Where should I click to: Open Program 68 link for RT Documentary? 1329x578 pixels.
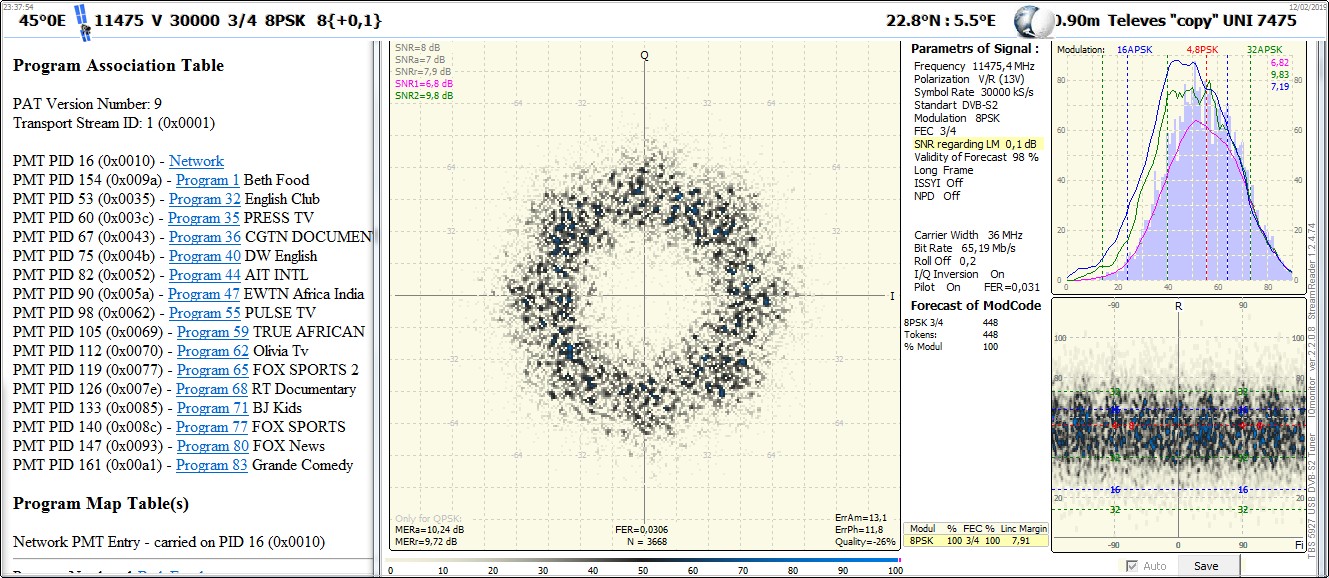[212, 389]
